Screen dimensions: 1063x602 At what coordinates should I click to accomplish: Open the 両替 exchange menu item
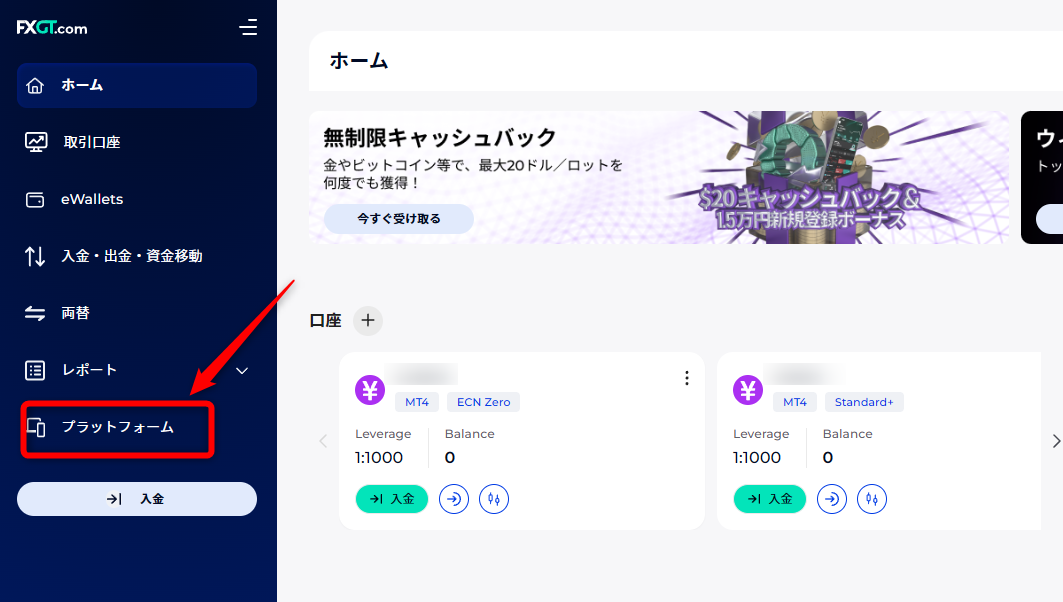click(137, 313)
